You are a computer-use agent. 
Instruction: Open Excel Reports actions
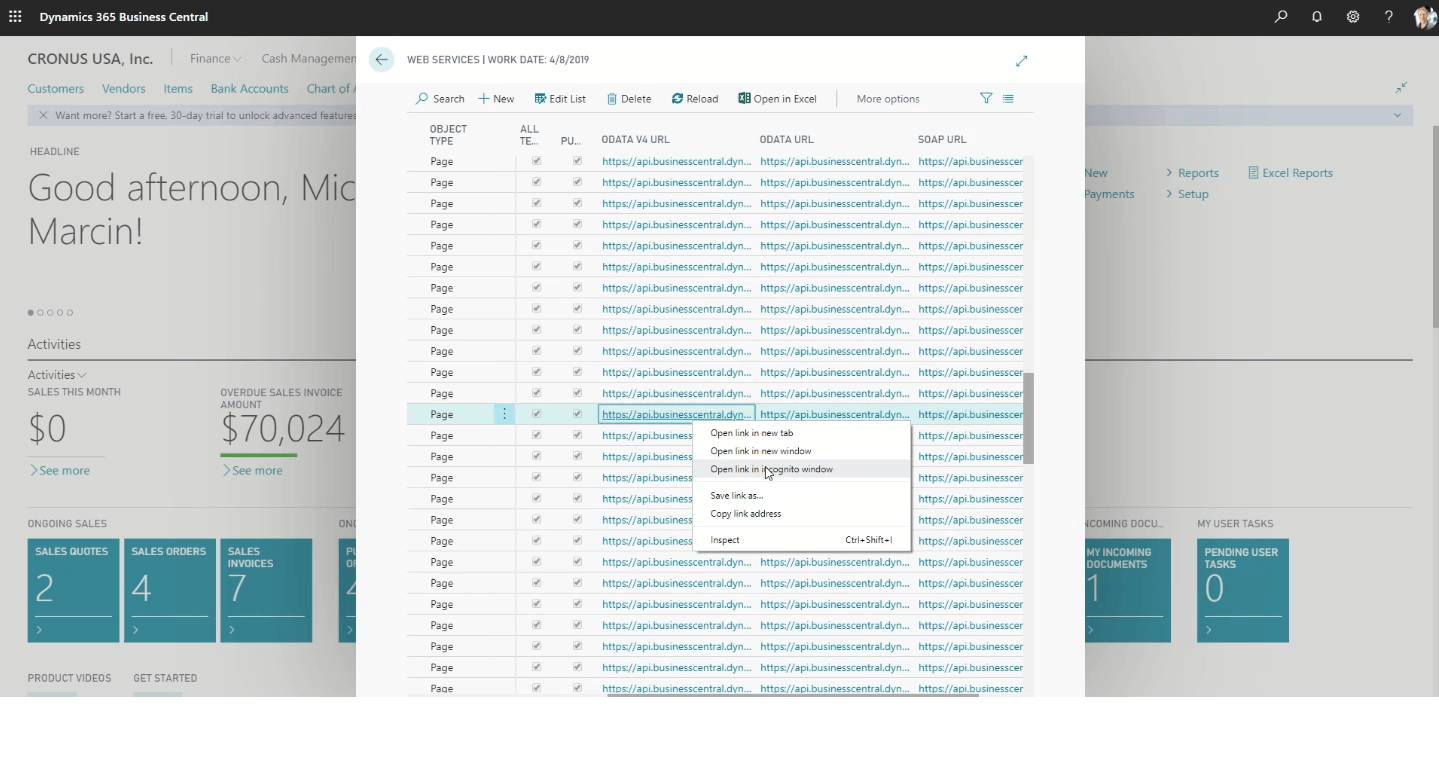coord(1290,173)
